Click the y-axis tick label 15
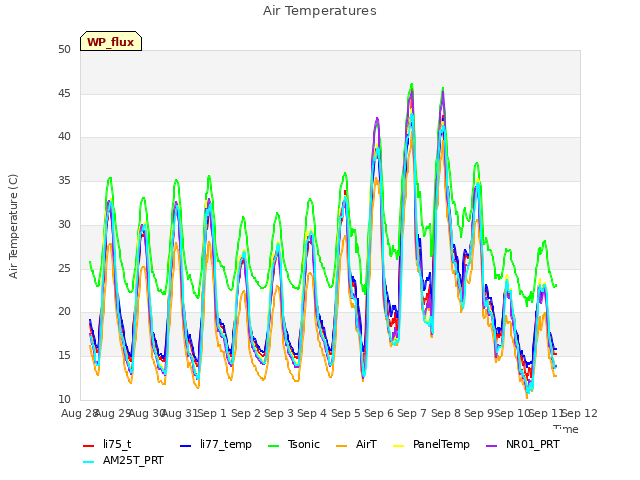The image size is (640, 480). (x=64, y=356)
